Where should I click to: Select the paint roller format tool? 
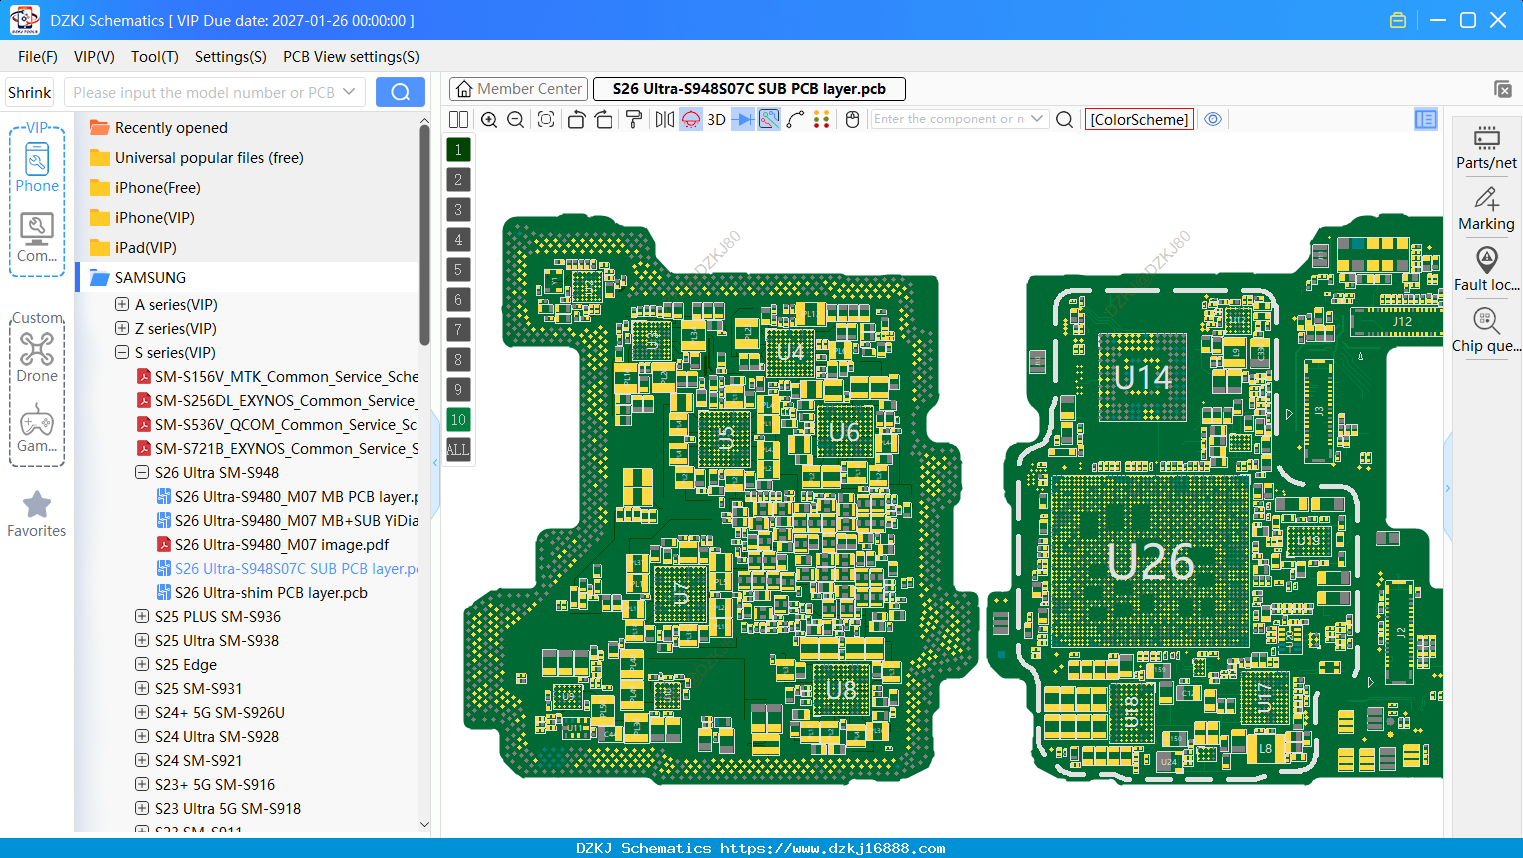click(x=633, y=119)
